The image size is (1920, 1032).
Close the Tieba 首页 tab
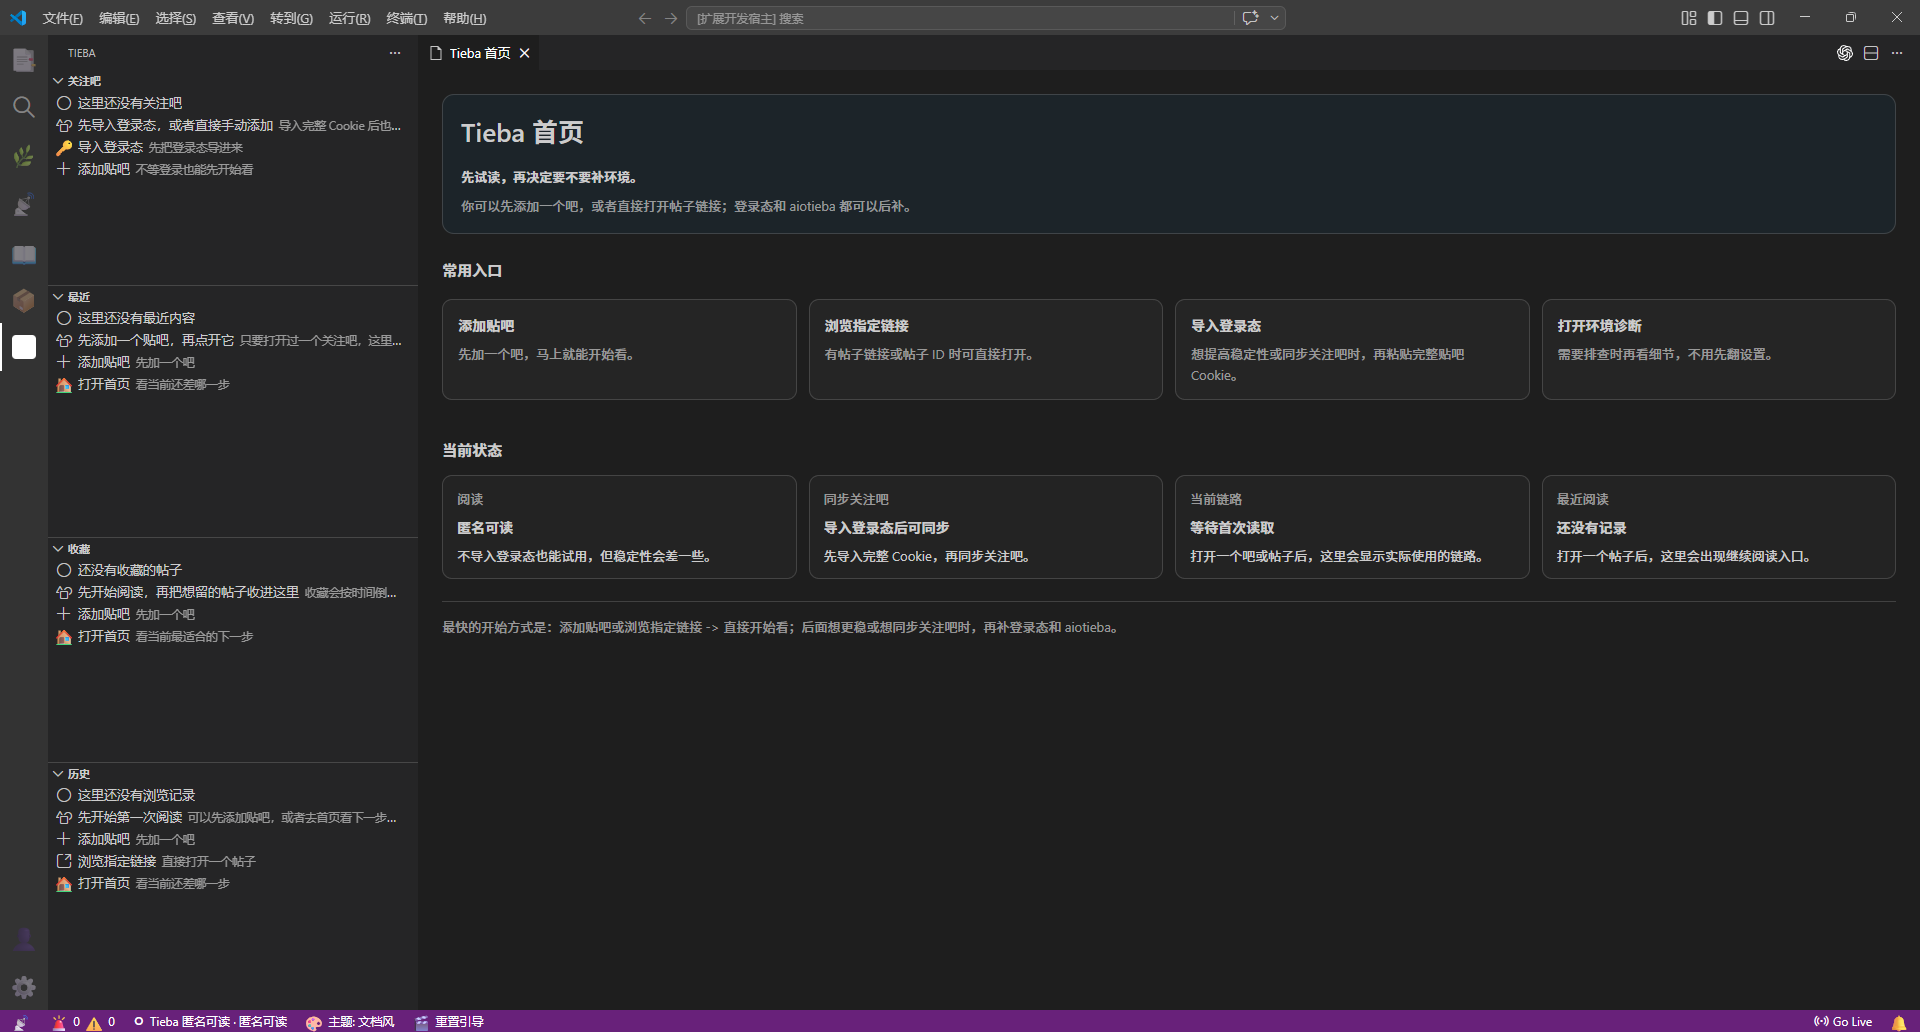[525, 53]
